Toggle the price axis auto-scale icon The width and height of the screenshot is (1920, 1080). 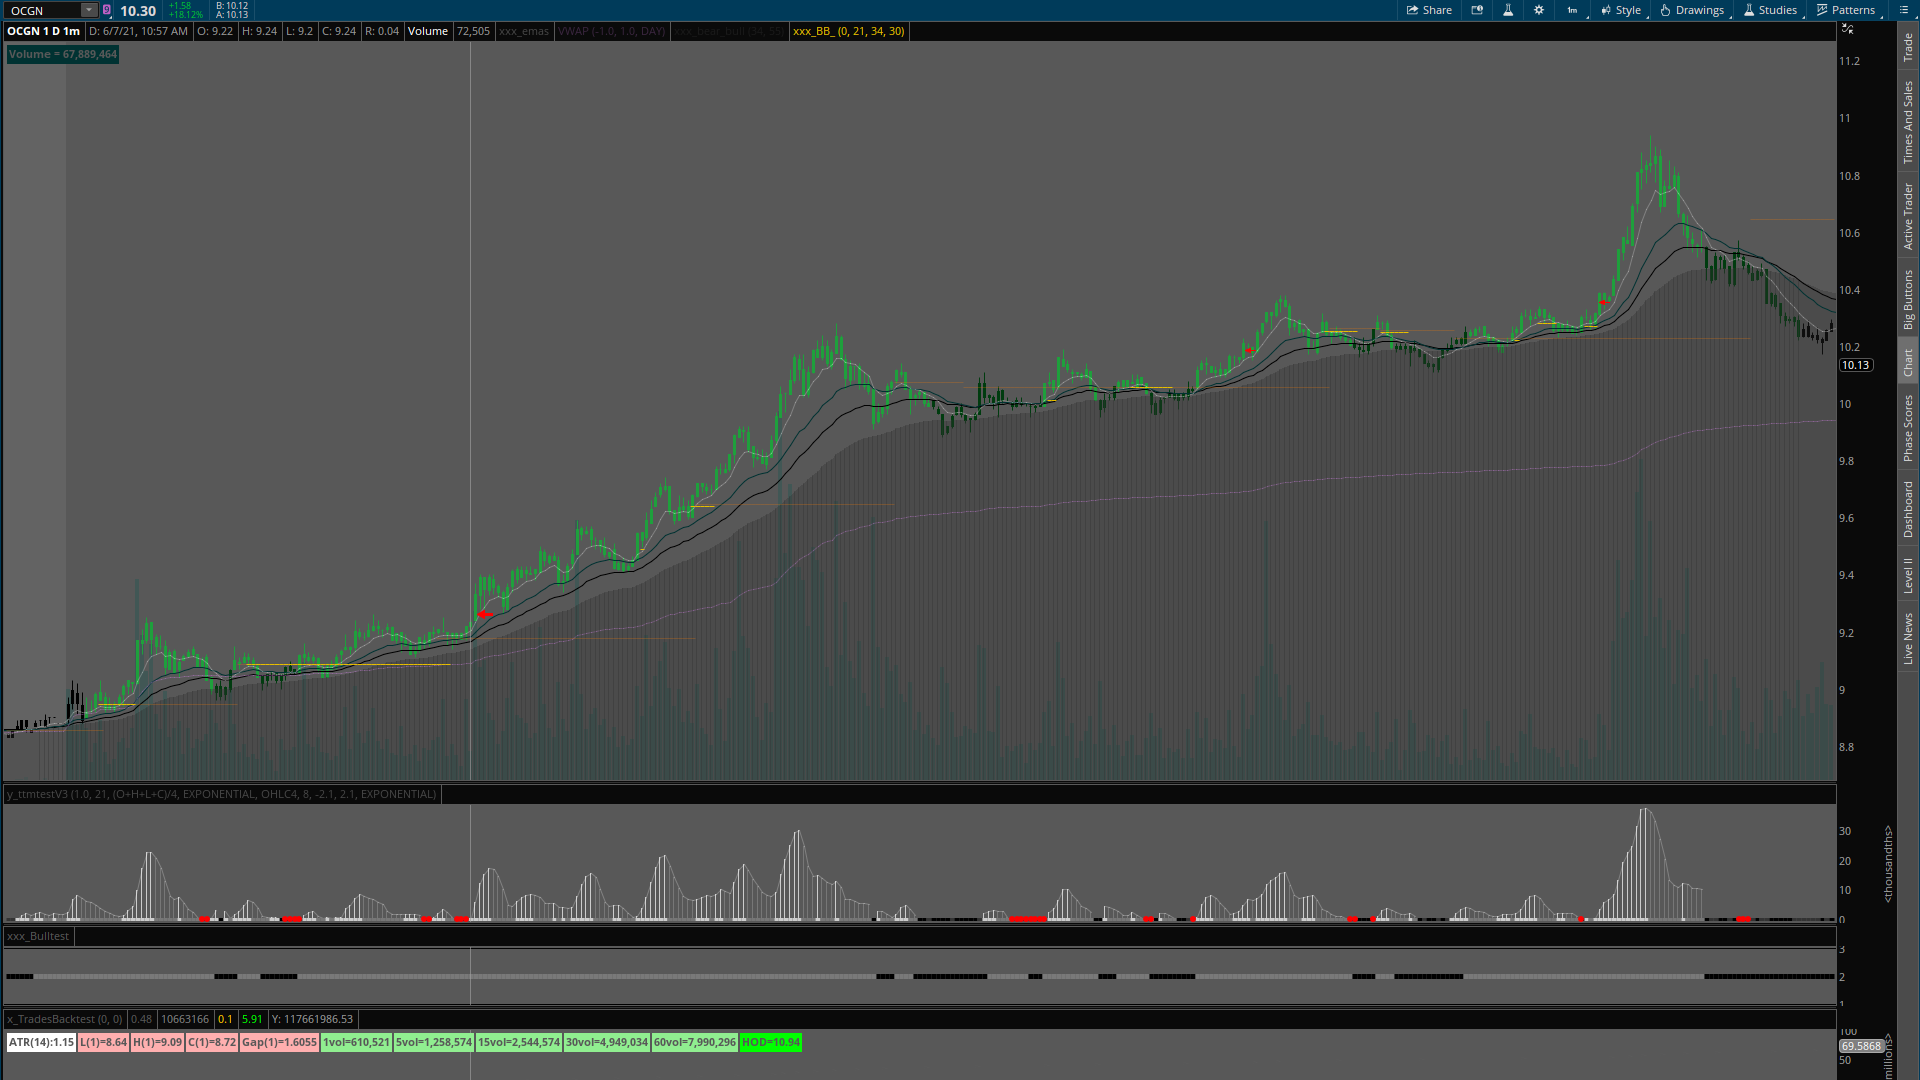pos(1848,29)
